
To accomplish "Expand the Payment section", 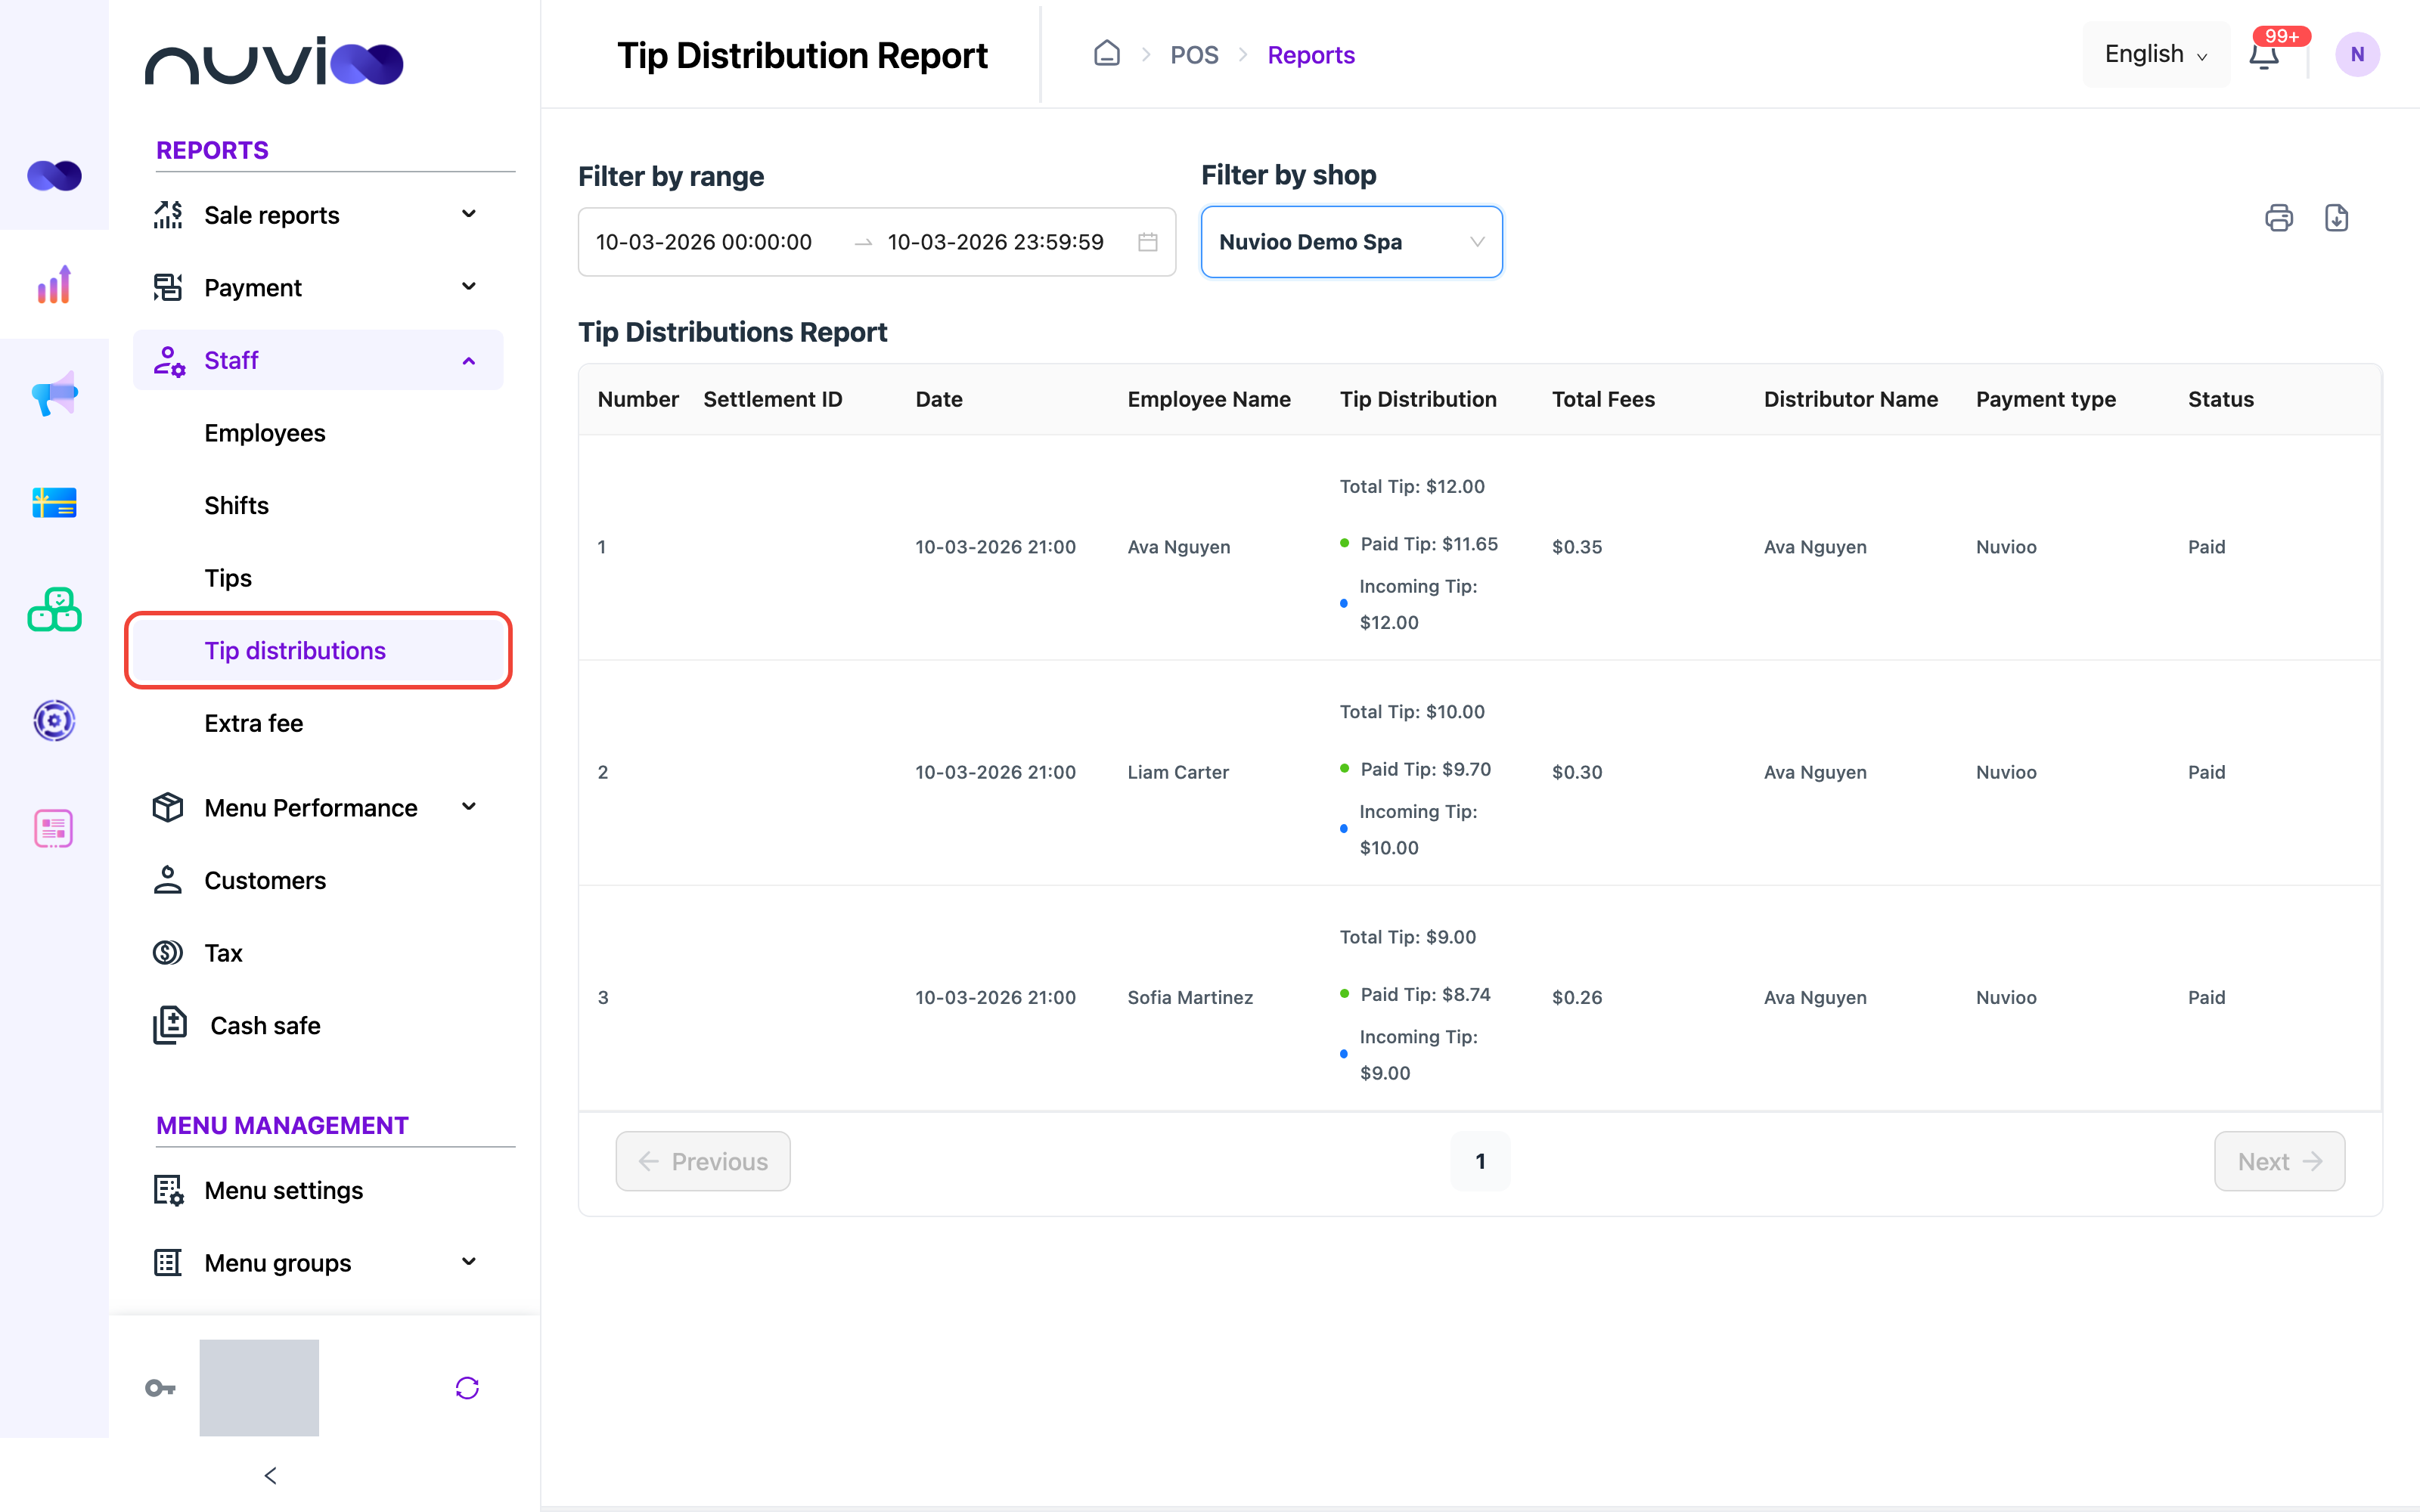I will click(318, 288).
